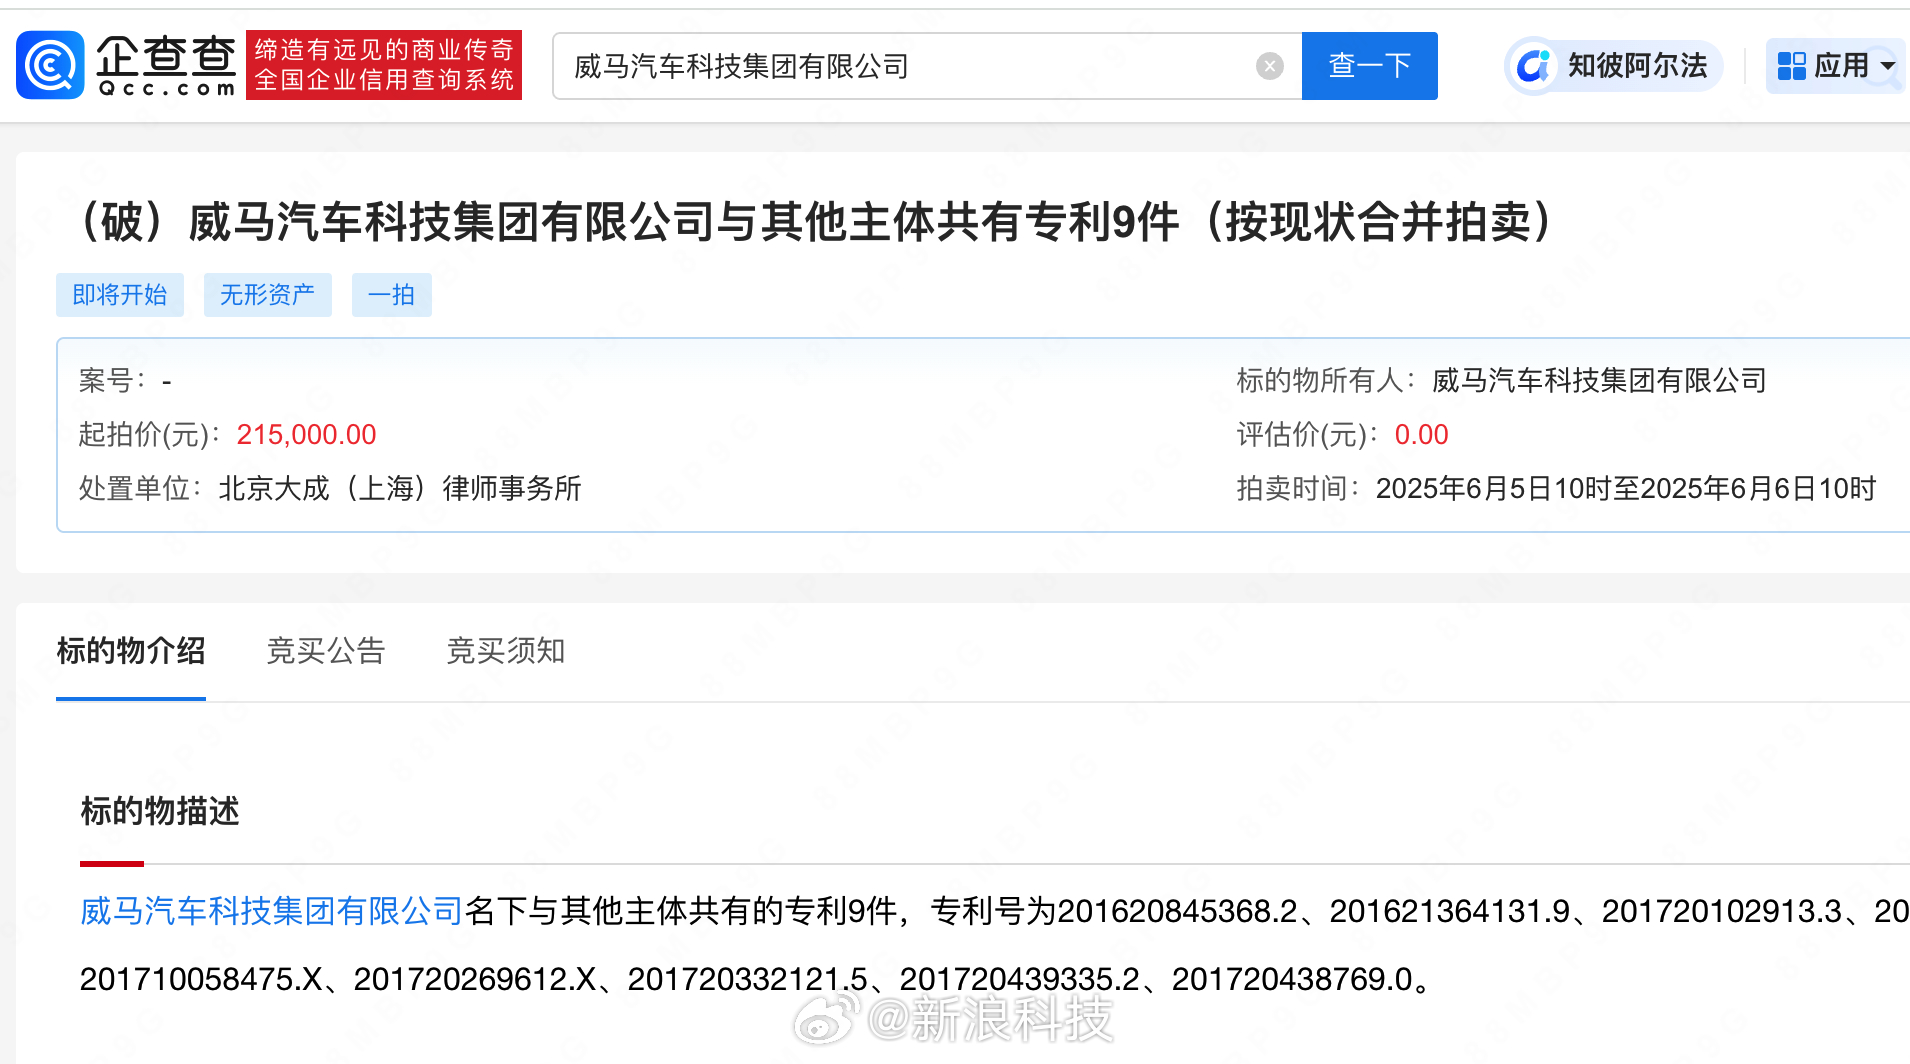The width and height of the screenshot is (1910, 1064).
Task: Click patent number 201720438769.0
Action: pos(1293,979)
